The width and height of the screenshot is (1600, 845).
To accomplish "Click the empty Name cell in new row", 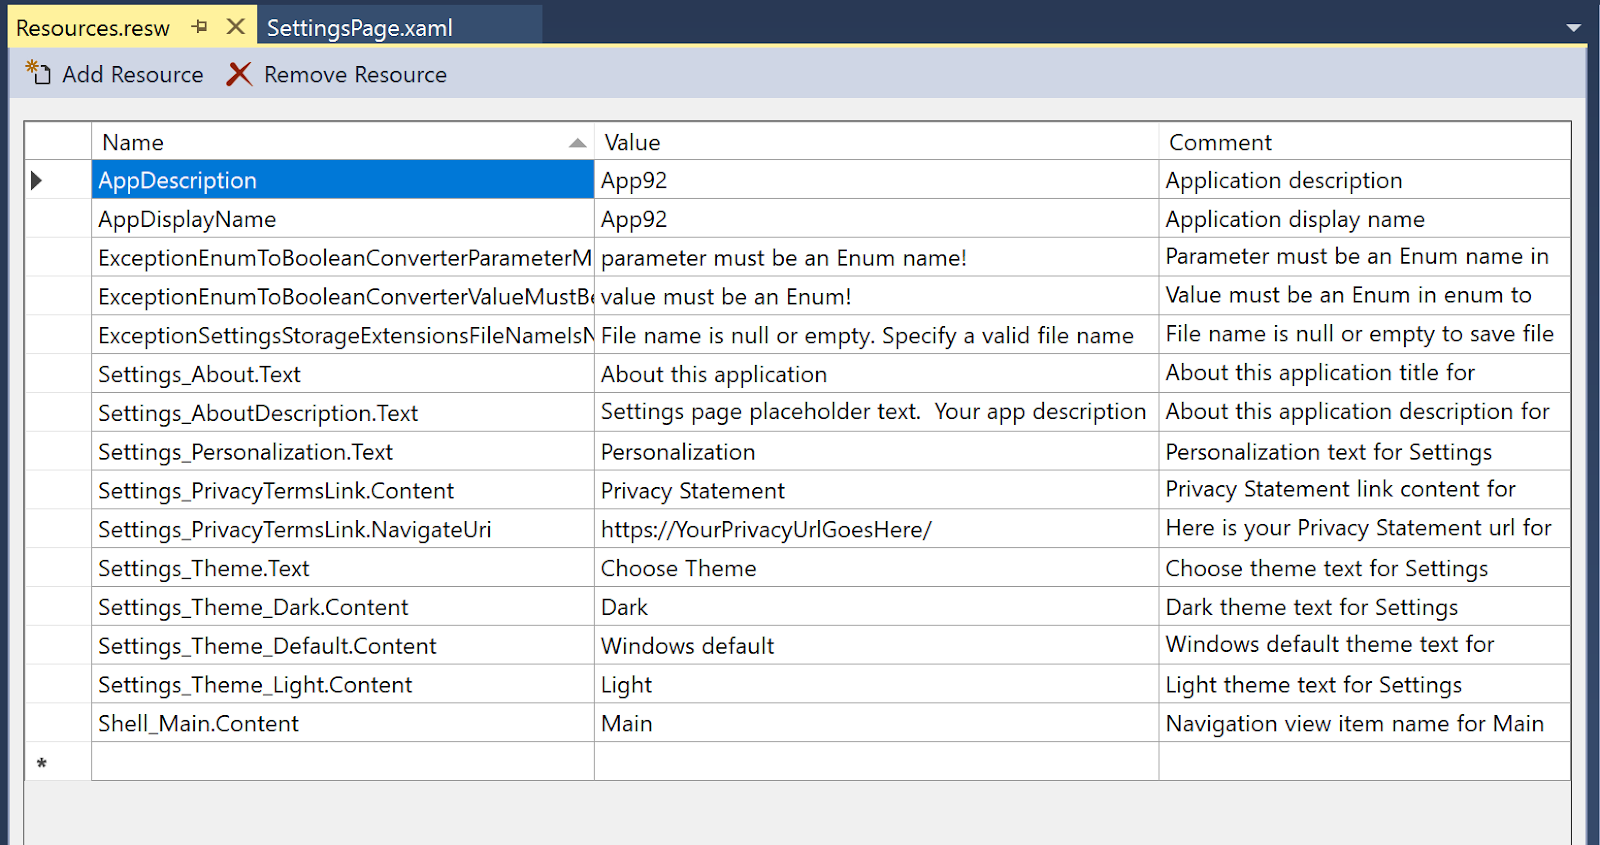I will tap(343, 762).
